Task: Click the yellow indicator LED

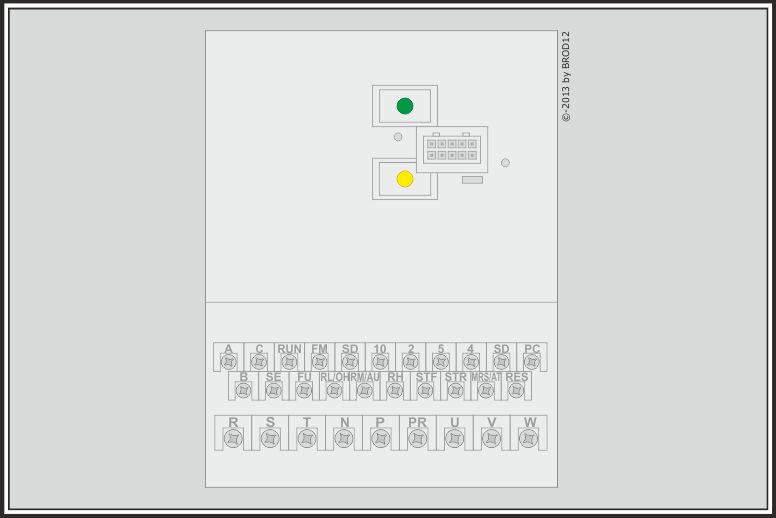Action: coord(405,179)
